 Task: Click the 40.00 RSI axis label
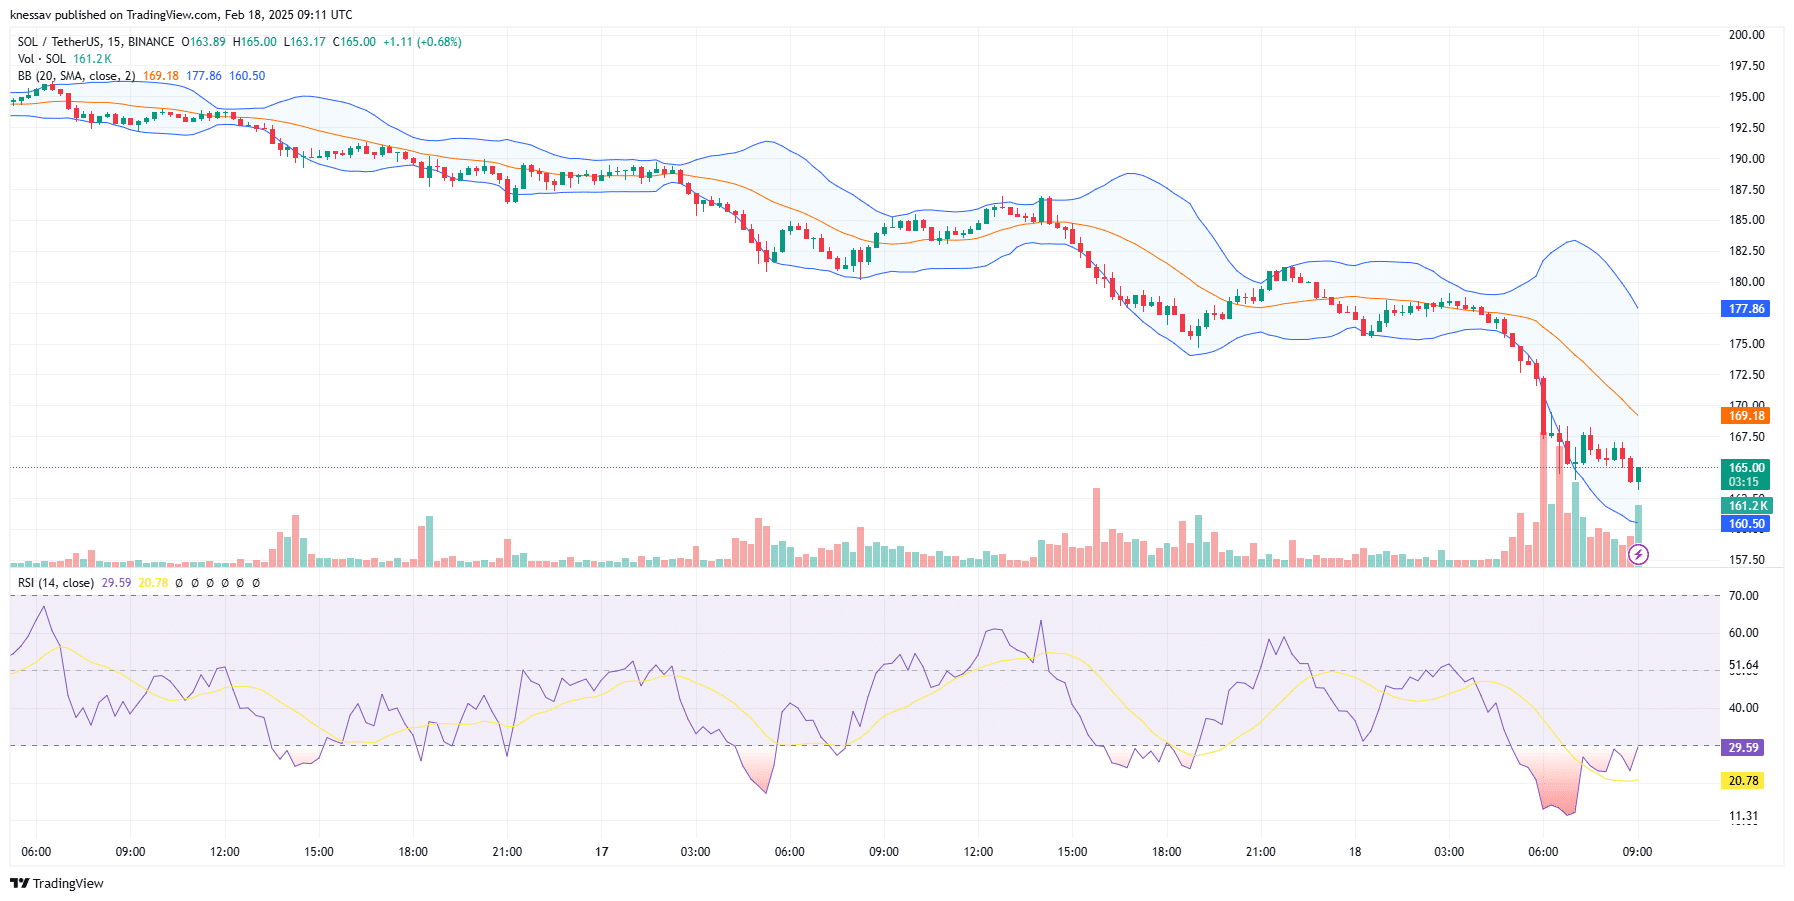(1743, 708)
